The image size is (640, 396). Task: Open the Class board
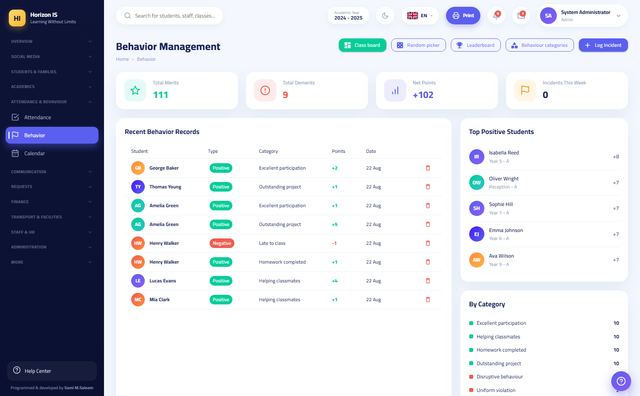362,45
